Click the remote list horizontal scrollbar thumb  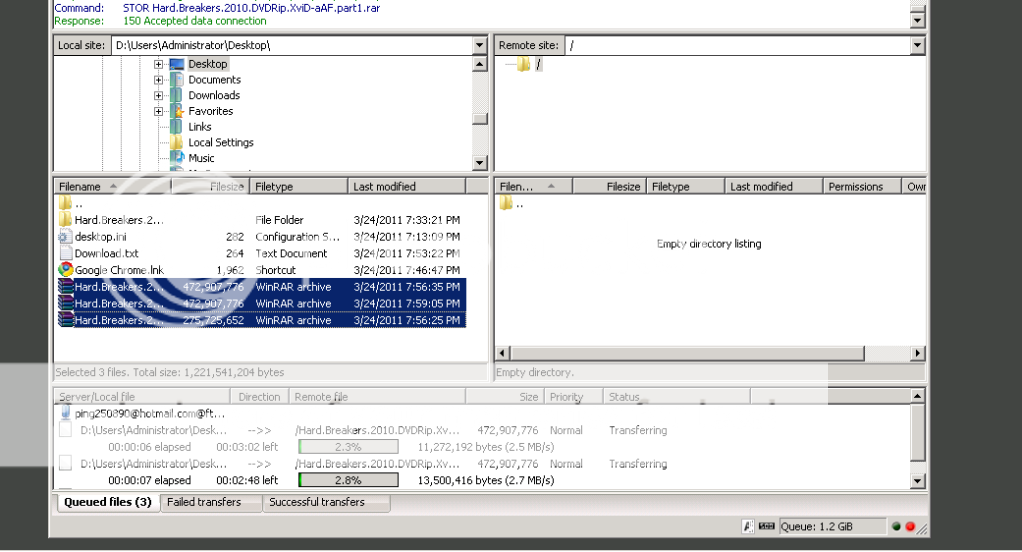pos(687,353)
